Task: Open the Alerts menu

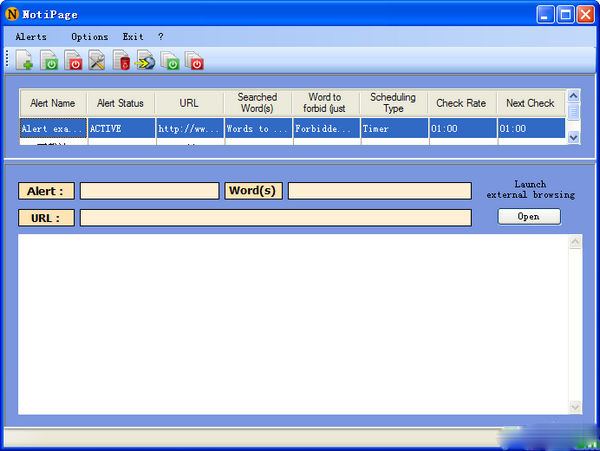Action: (31, 37)
